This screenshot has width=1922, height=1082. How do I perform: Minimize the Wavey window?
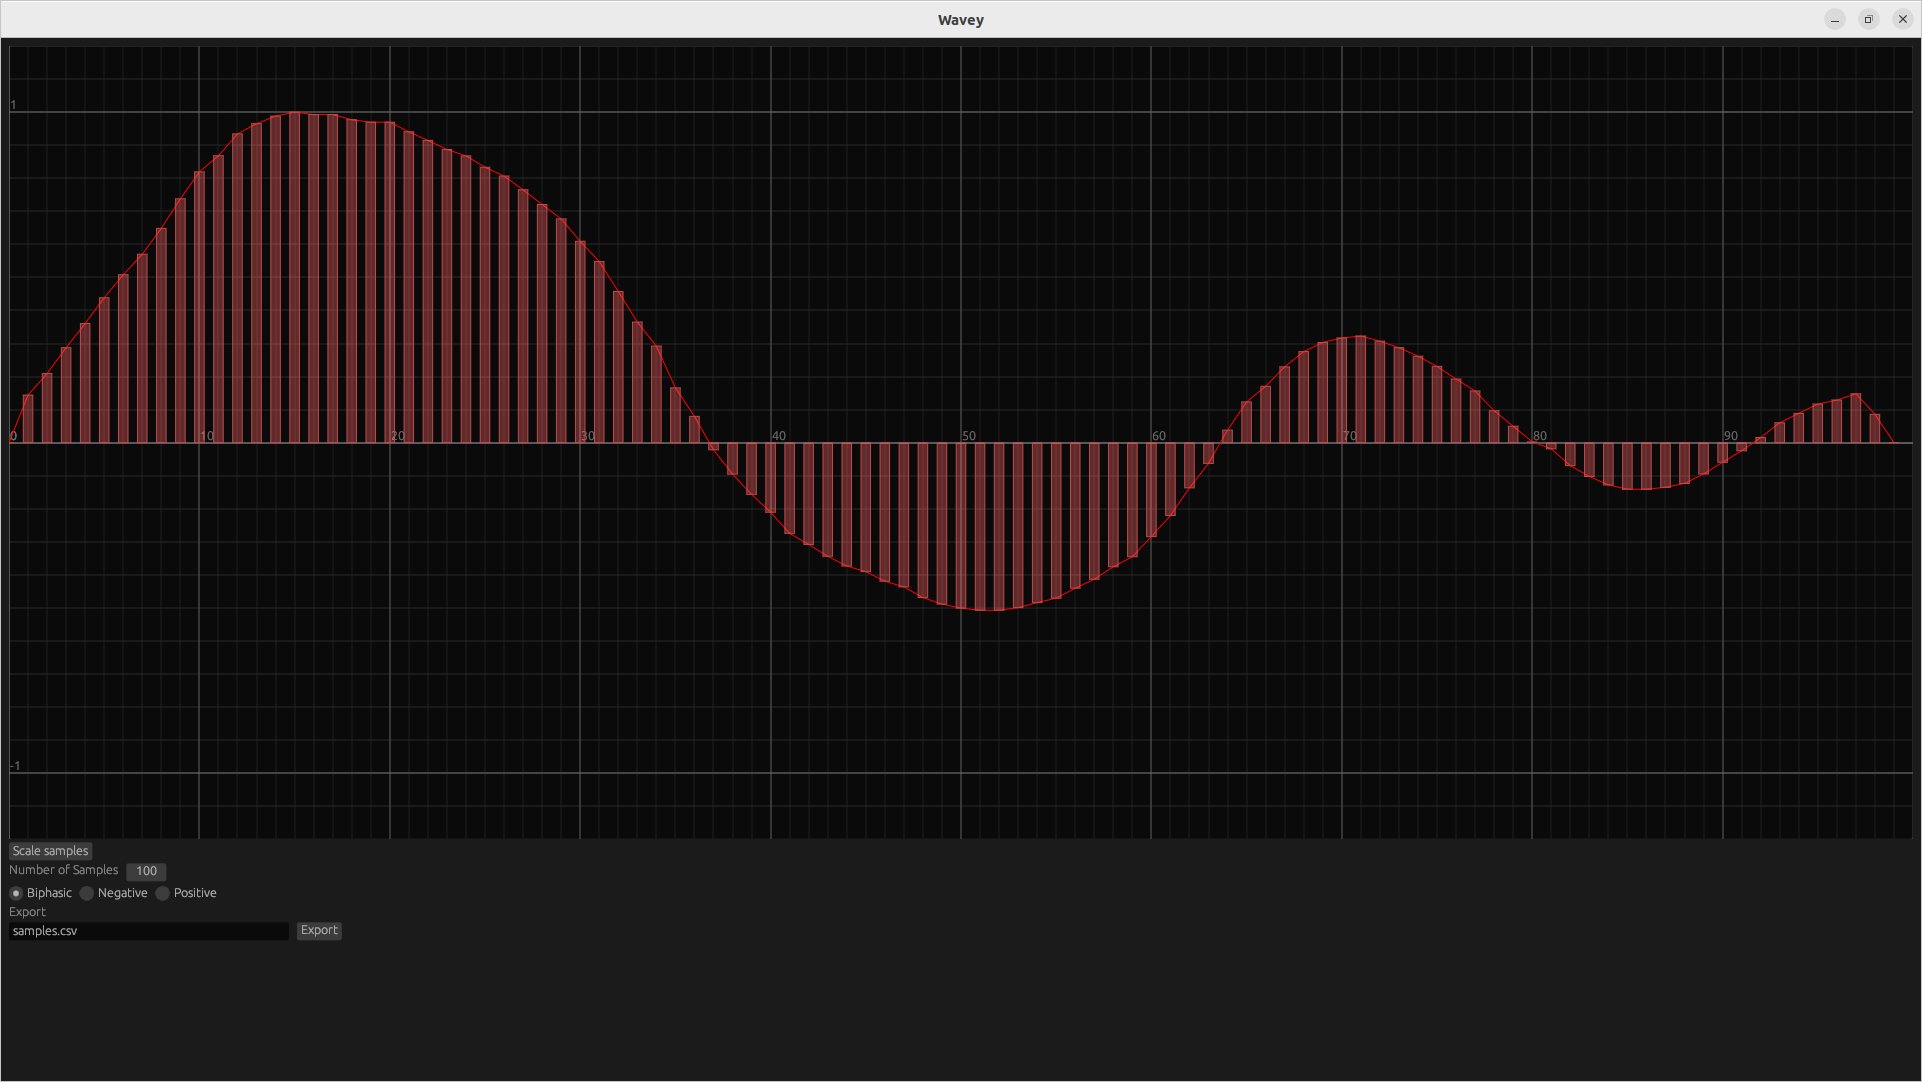click(1835, 20)
